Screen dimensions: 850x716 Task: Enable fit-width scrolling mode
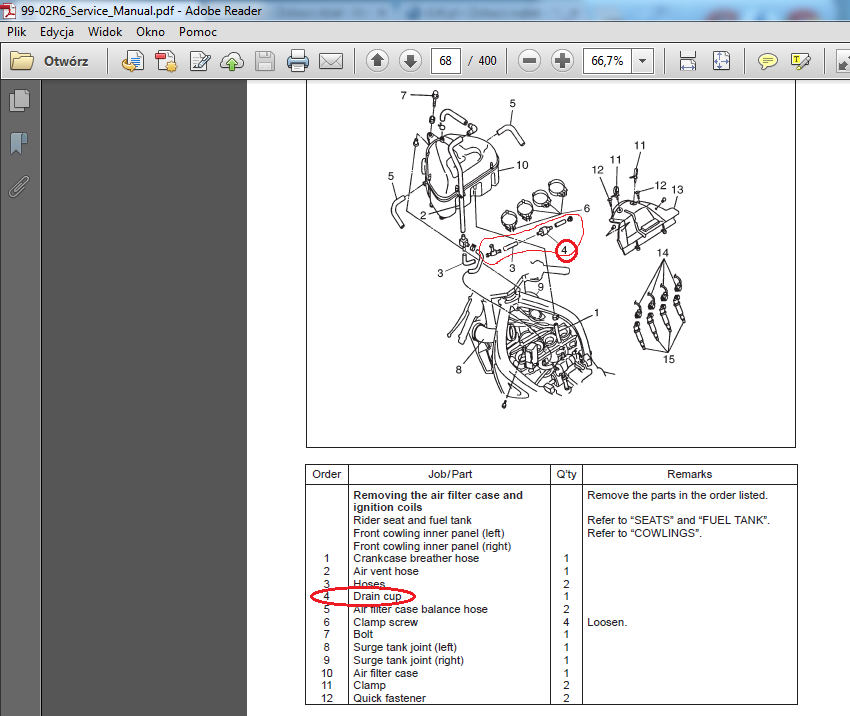click(688, 61)
